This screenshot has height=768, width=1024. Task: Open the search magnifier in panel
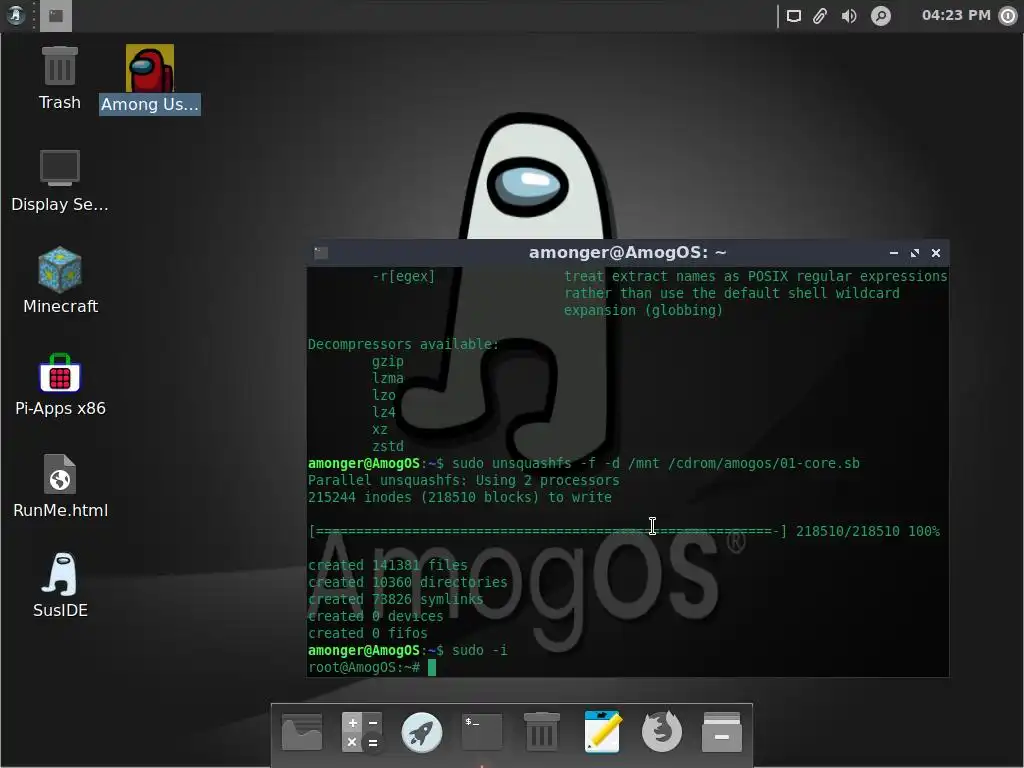click(880, 16)
